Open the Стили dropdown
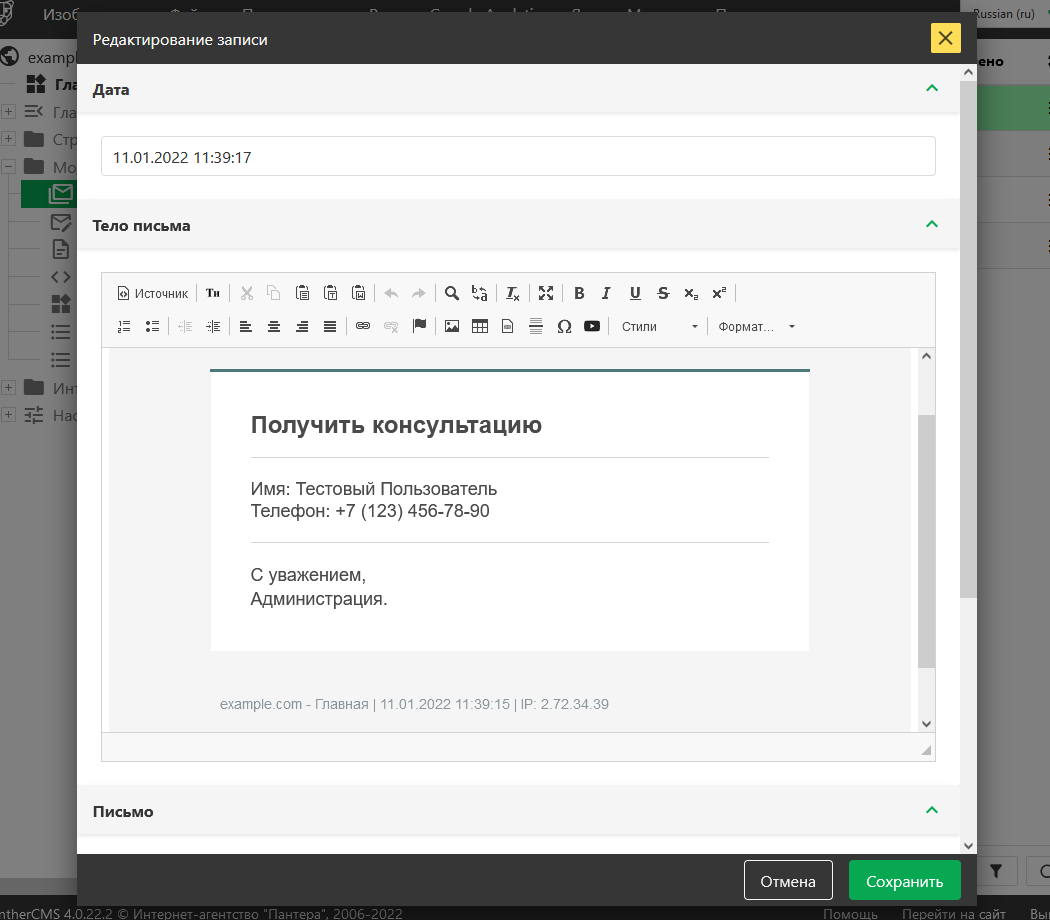 click(x=659, y=326)
